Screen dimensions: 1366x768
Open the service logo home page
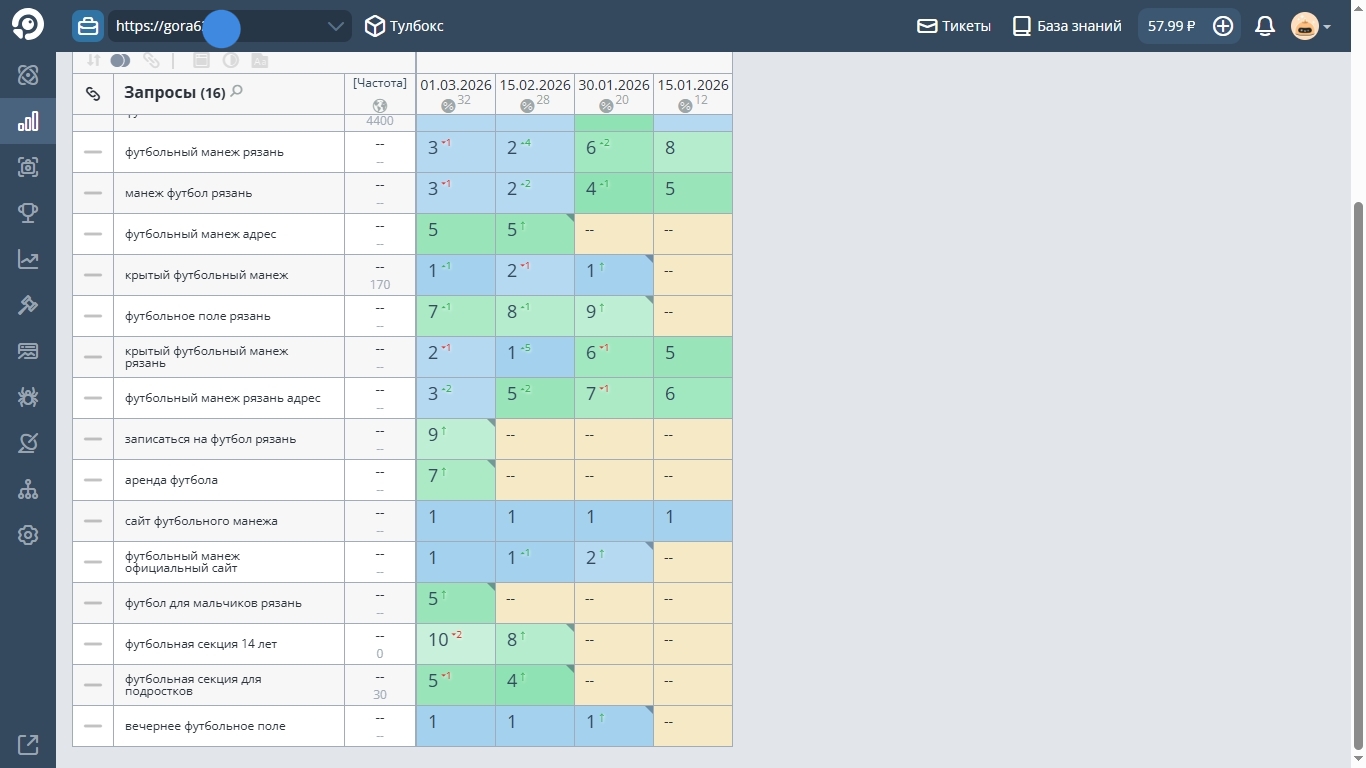28,25
